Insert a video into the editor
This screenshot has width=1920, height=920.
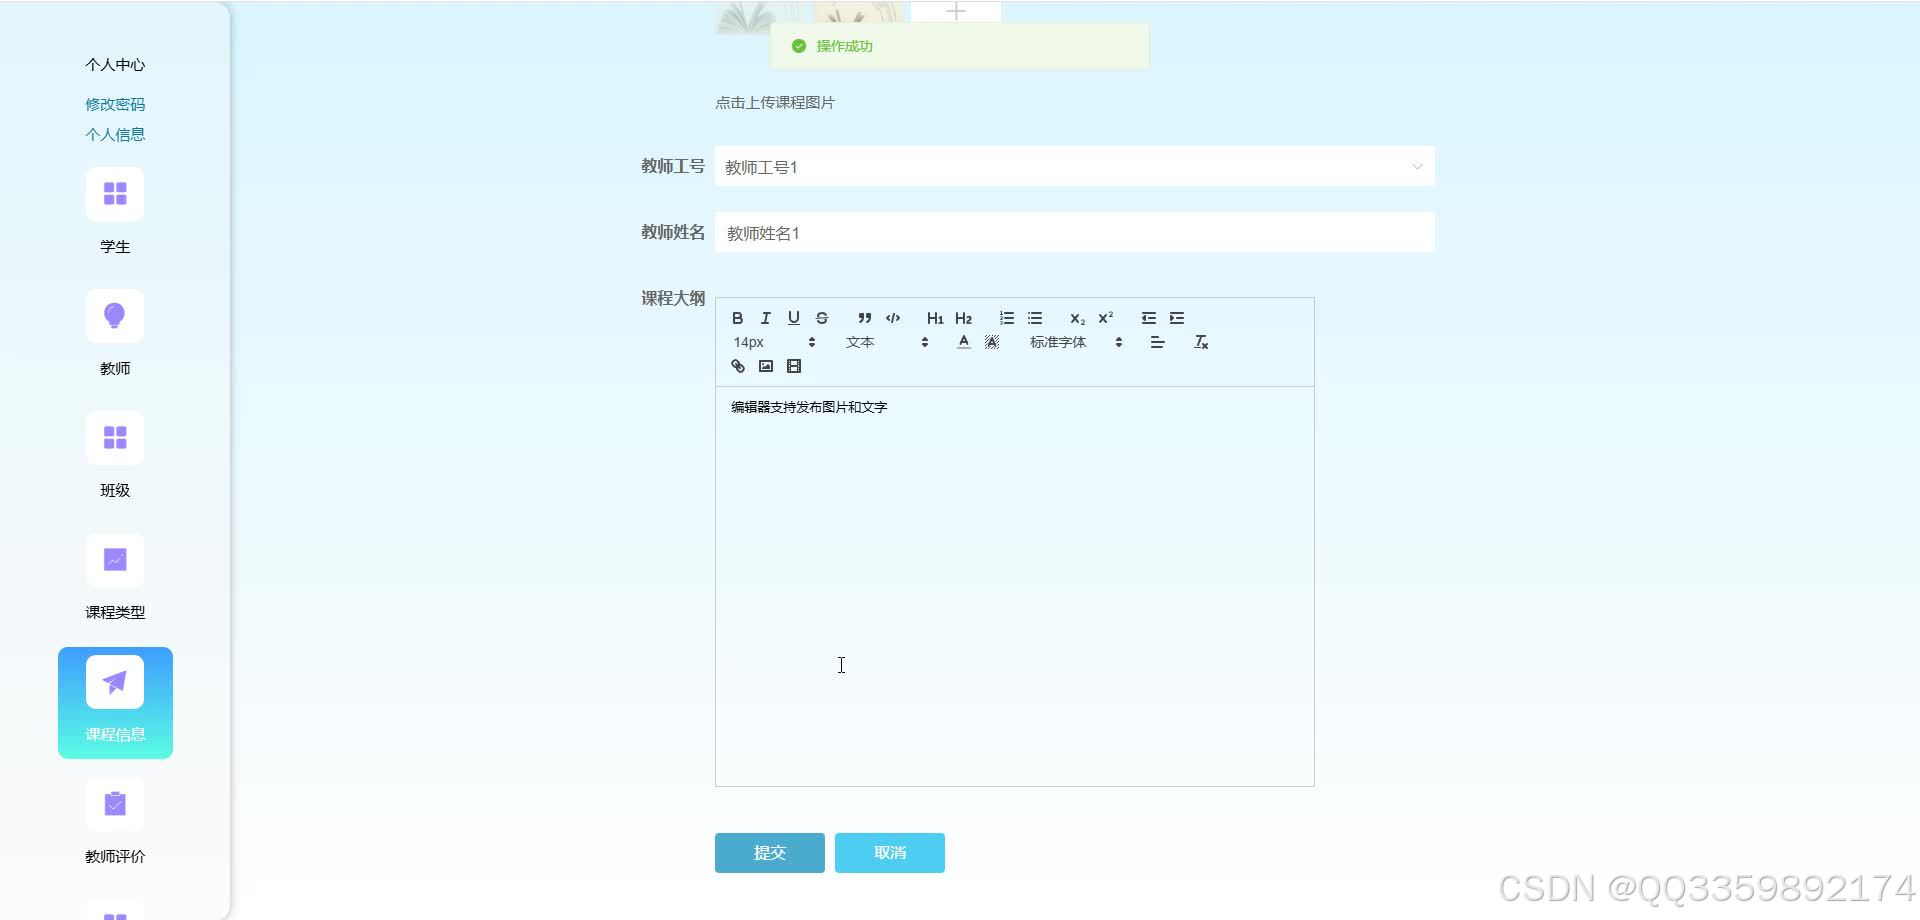coord(794,366)
